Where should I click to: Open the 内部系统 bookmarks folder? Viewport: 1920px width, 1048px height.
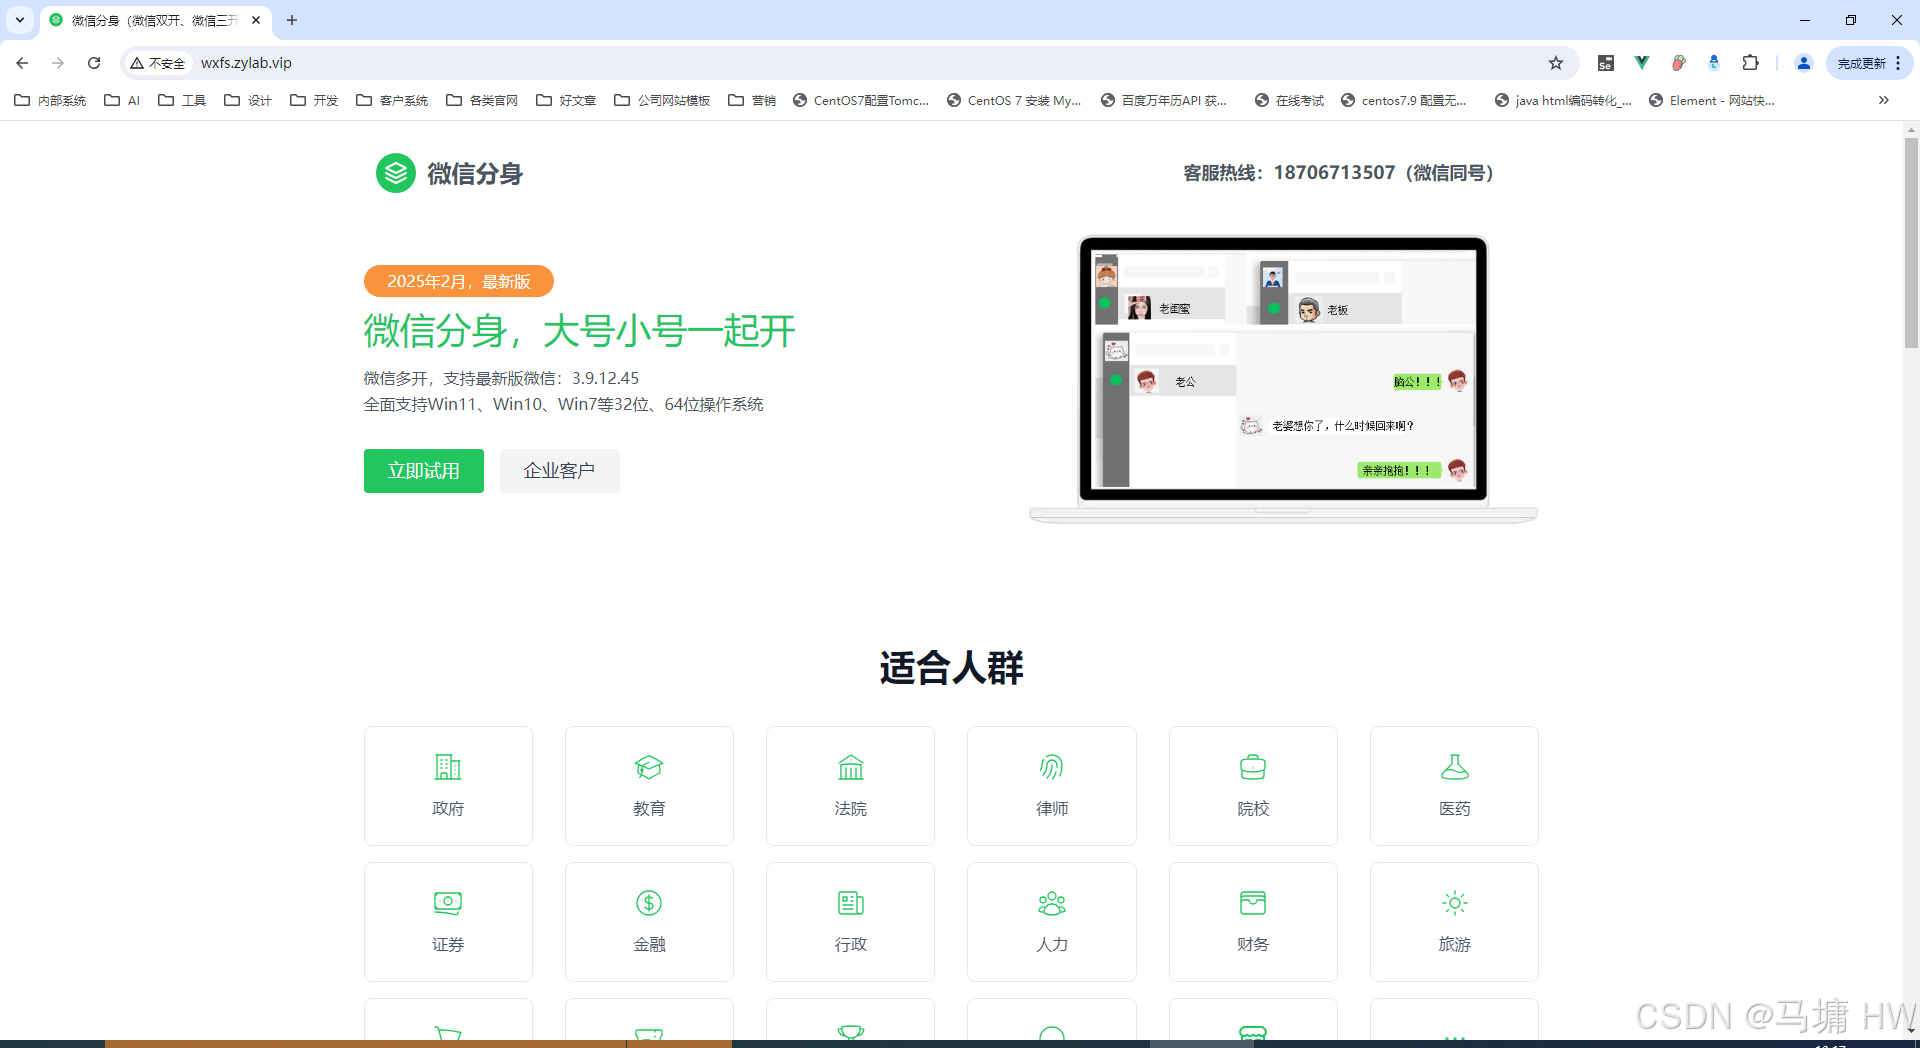click(x=48, y=100)
